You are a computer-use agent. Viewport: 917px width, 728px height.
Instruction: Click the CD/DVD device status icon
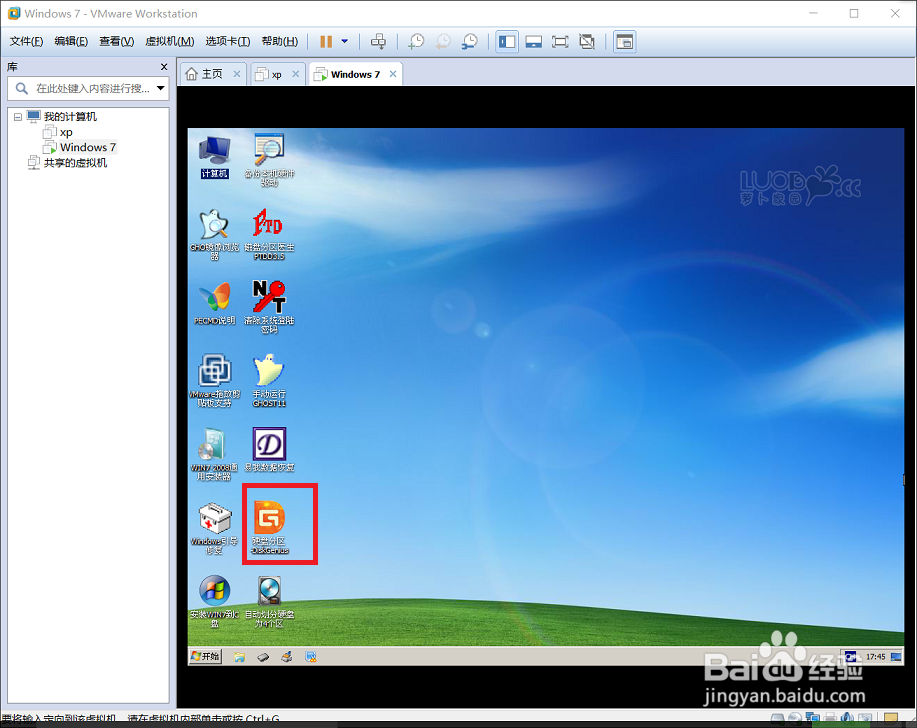click(795, 718)
